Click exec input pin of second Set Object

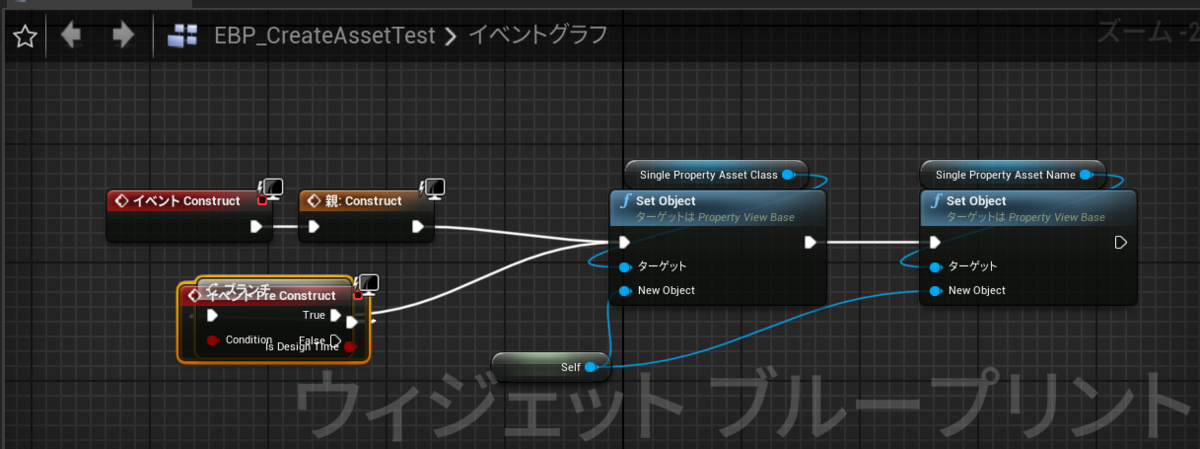click(x=935, y=242)
